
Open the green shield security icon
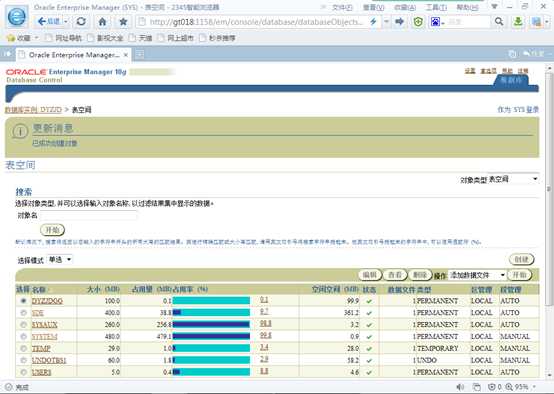coord(418,22)
